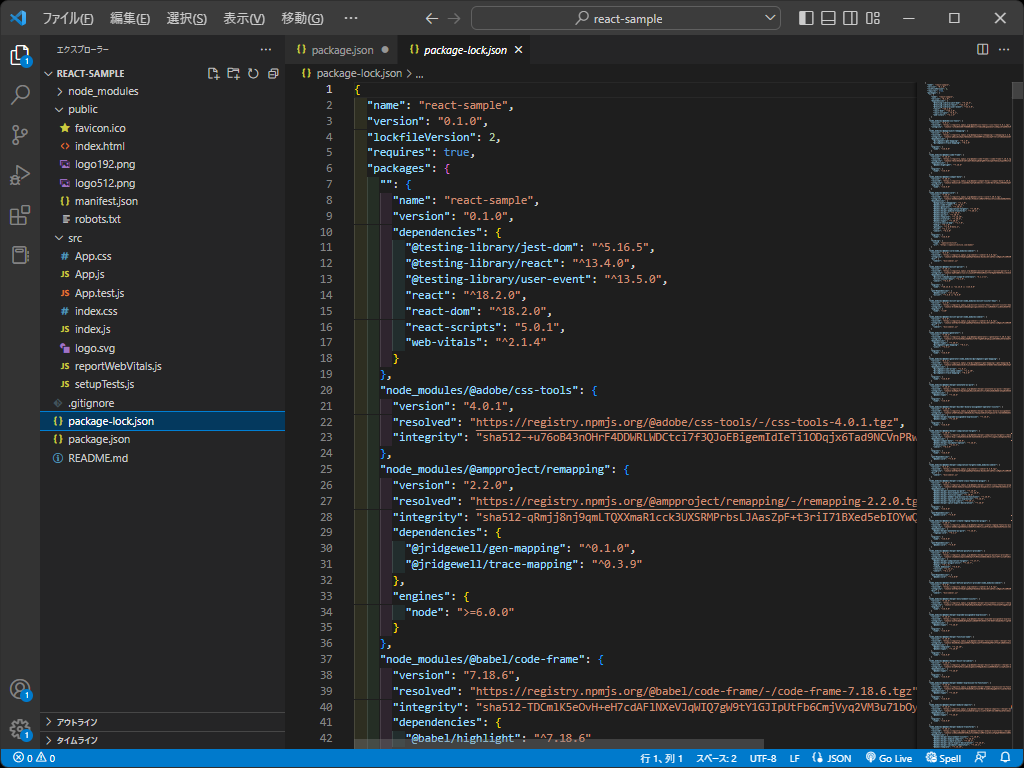The width and height of the screenshot is (1024, 768).
Task: Change the UTF-8 encoding setting
Action: pyautogui.click(x=763, y=758)
